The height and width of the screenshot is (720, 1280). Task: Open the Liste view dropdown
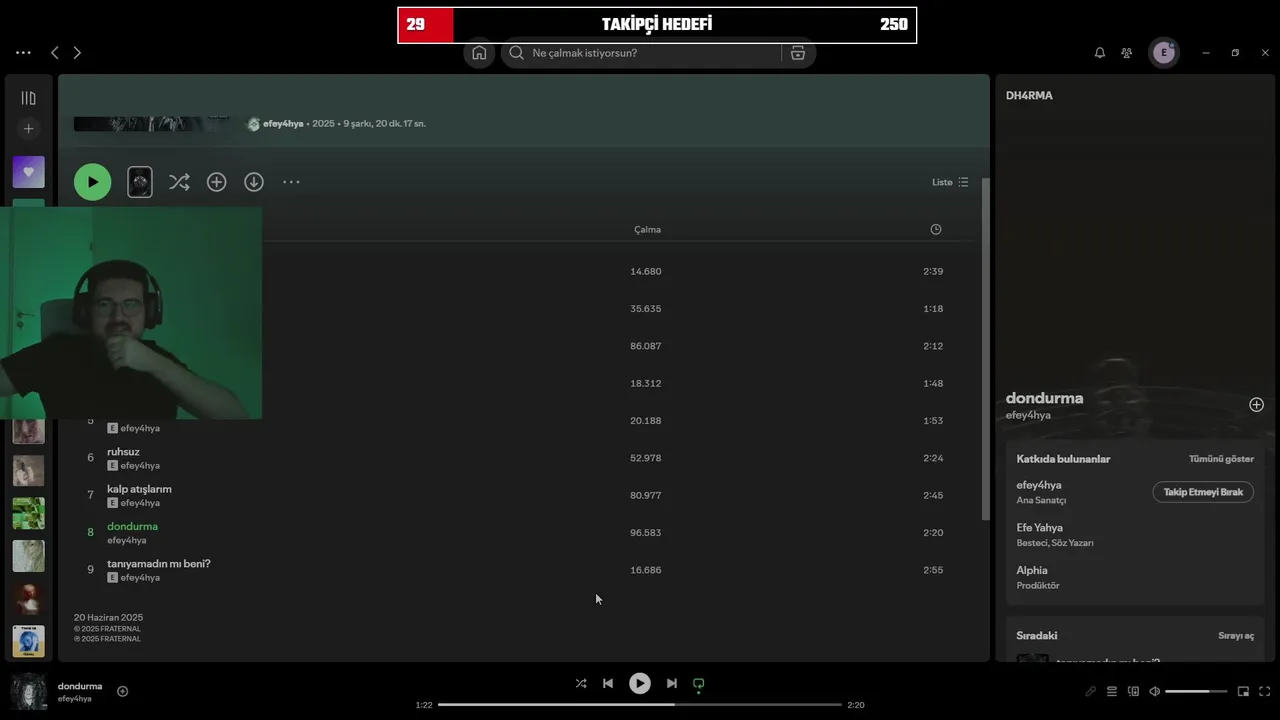(x=950, y=182)
